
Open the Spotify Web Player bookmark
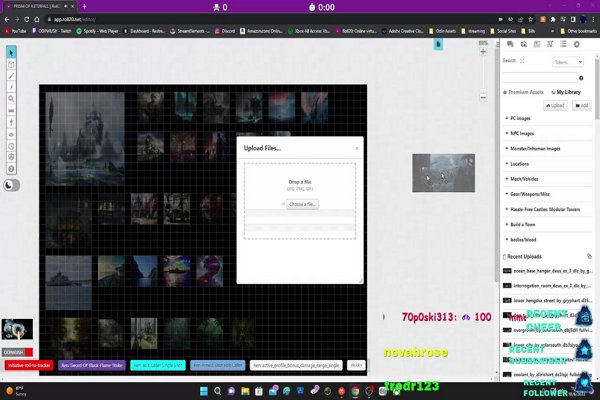pos(97,31)
